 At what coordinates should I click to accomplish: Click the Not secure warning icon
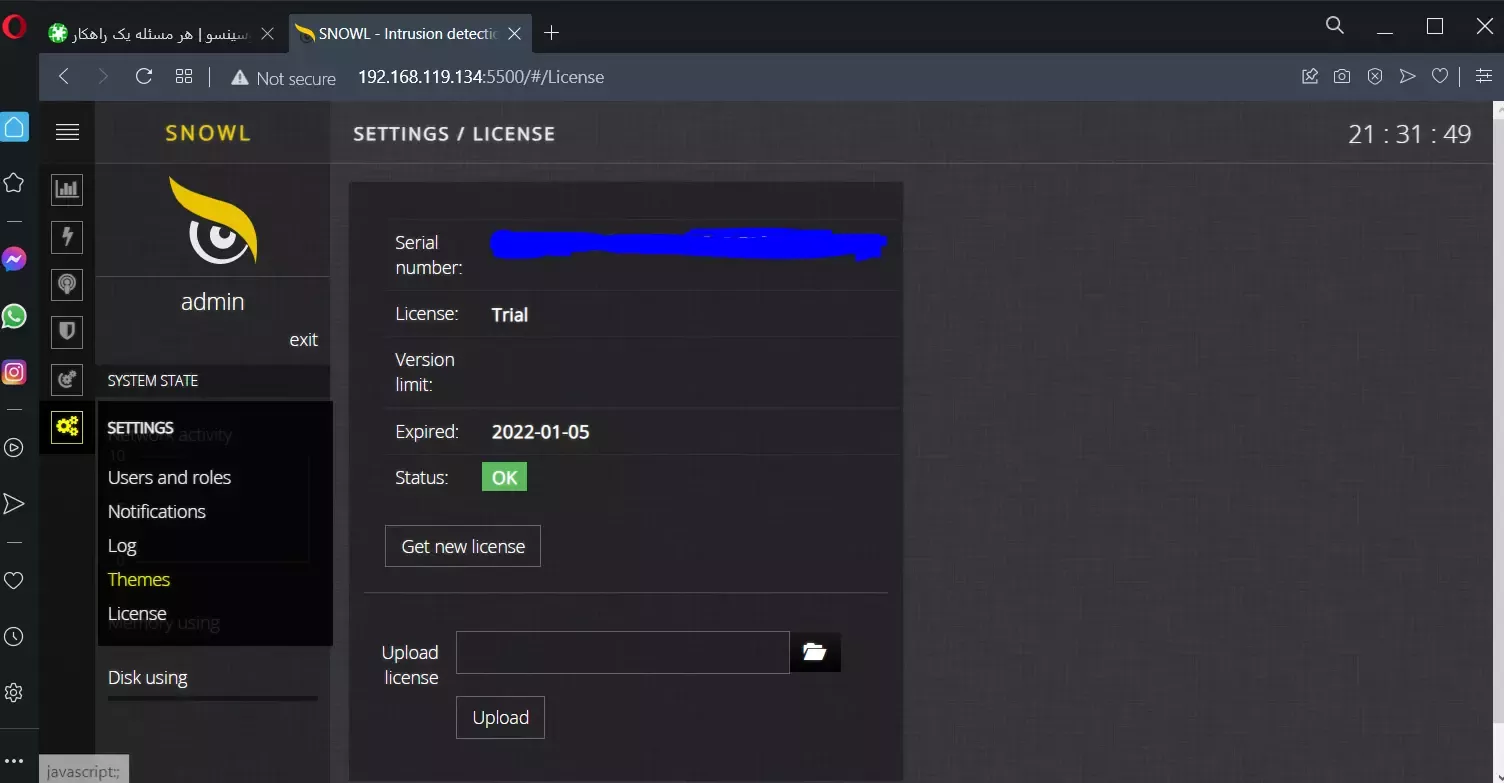(239, 78)
